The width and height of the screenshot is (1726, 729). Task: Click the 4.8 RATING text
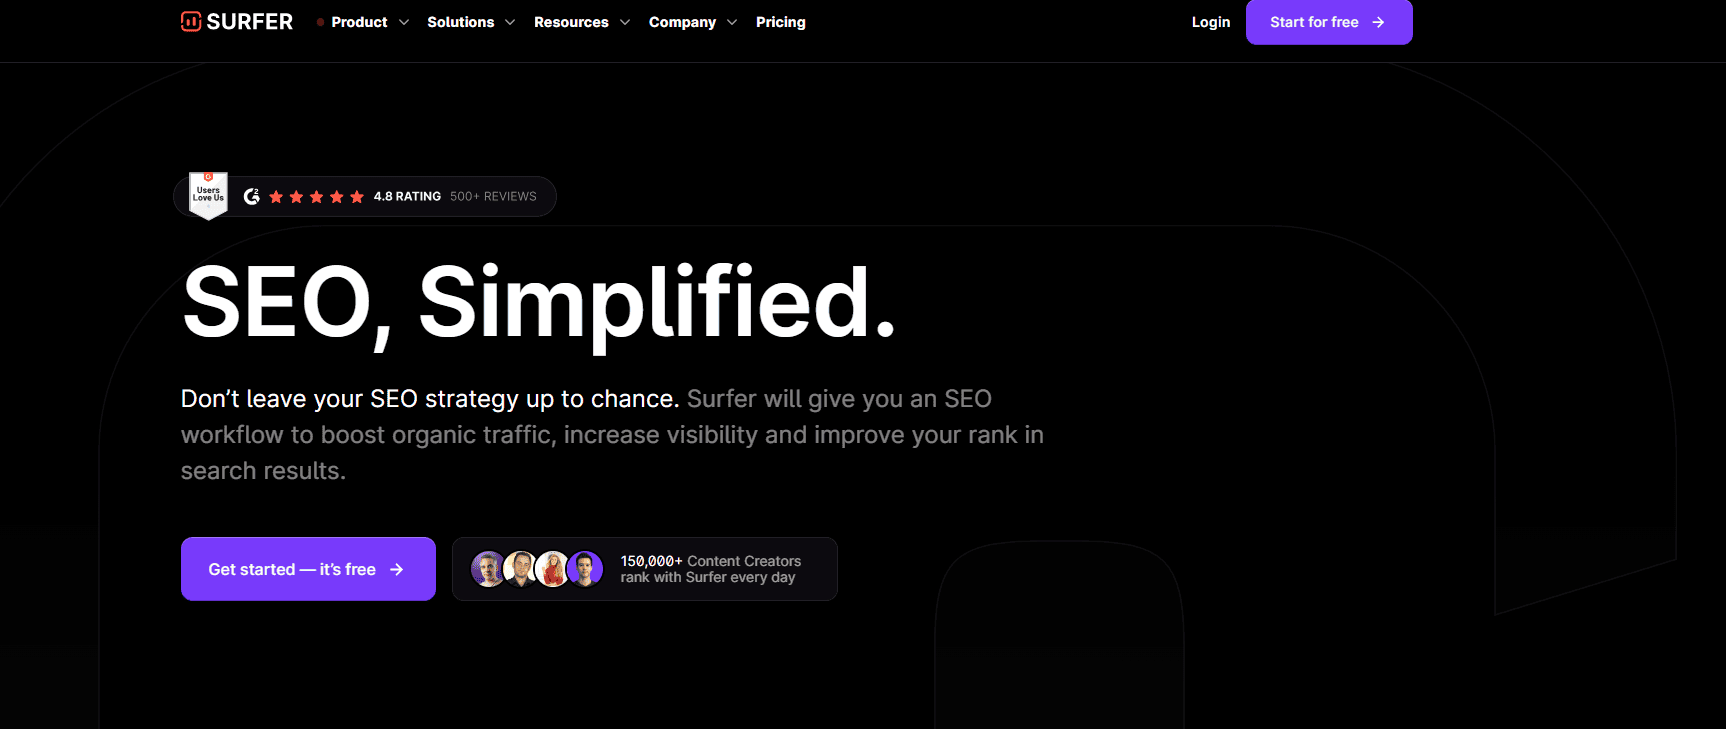tap(407, 197)
